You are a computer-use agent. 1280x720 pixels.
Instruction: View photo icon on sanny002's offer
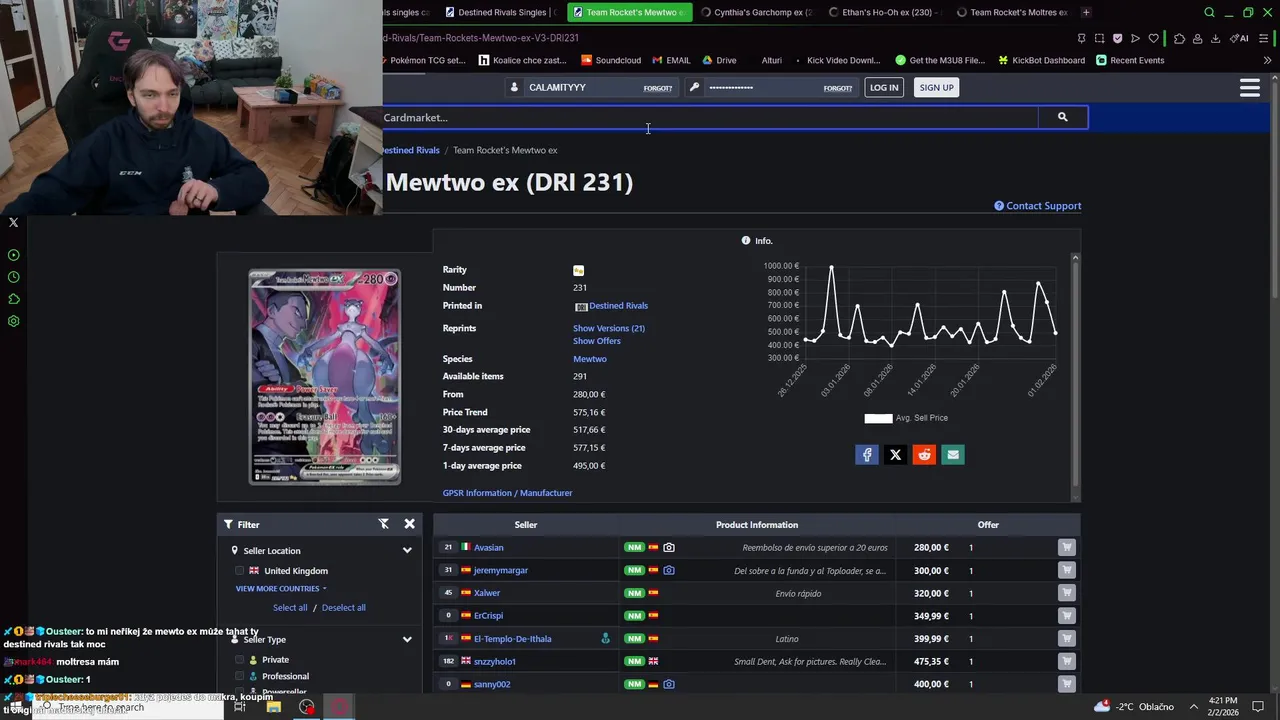coord(669,684)
